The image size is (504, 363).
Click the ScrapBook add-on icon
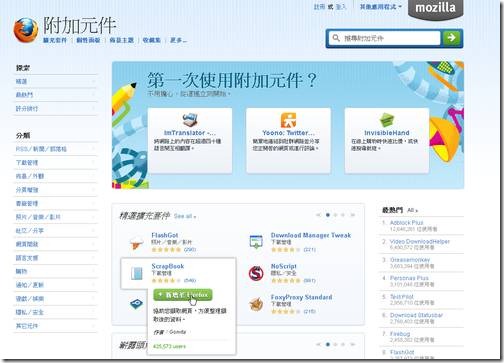137,273
